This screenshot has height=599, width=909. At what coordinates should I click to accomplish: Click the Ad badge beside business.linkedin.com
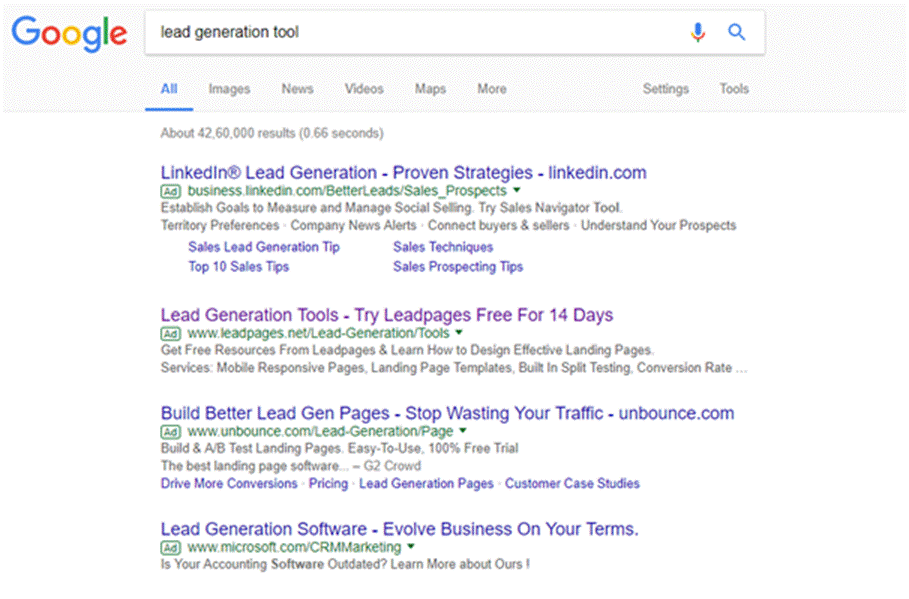tap(170, 191)
